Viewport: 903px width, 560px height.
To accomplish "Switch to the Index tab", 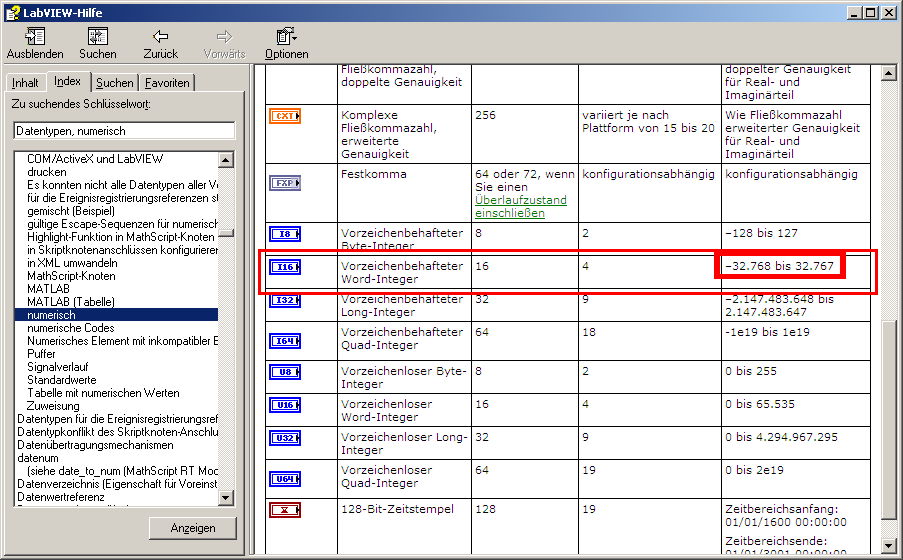I will (67, 81).
